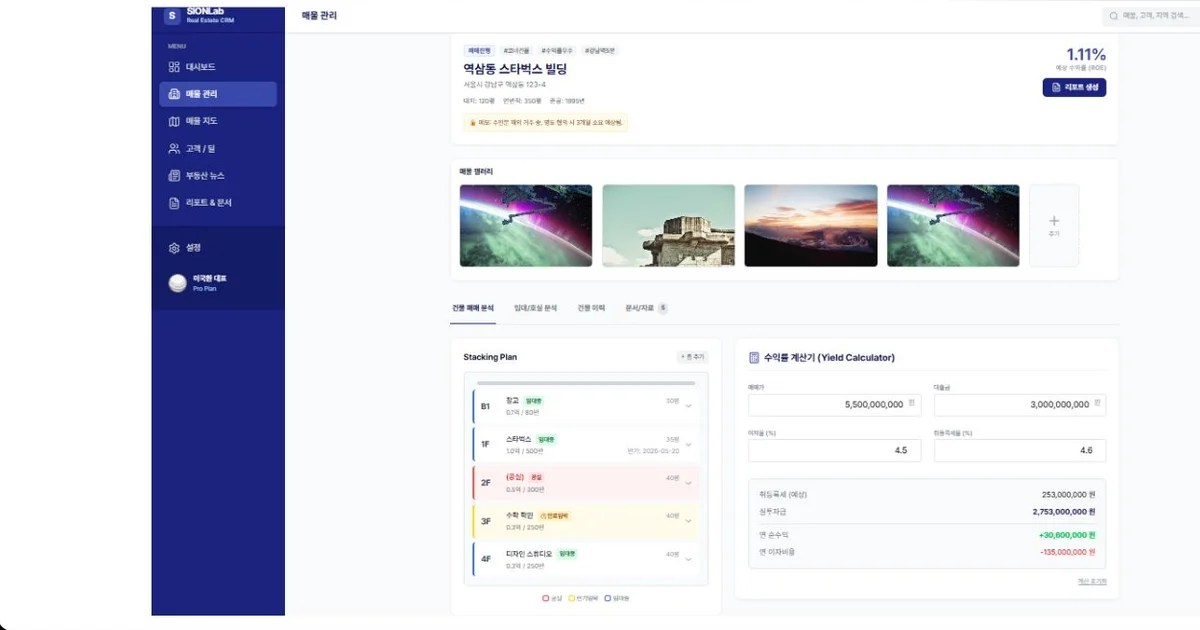Switch to the 문서/자료 tab

point(646,308)
